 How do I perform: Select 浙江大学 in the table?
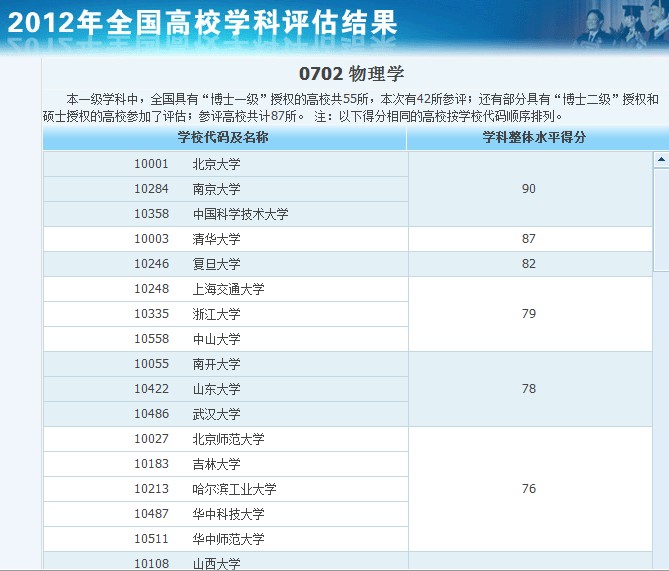click(x=216, y=314)
